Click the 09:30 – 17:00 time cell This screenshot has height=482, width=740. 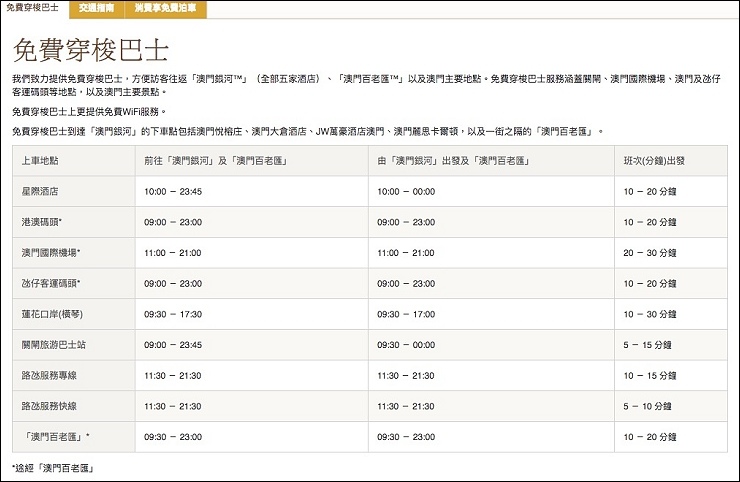point(406,314)
